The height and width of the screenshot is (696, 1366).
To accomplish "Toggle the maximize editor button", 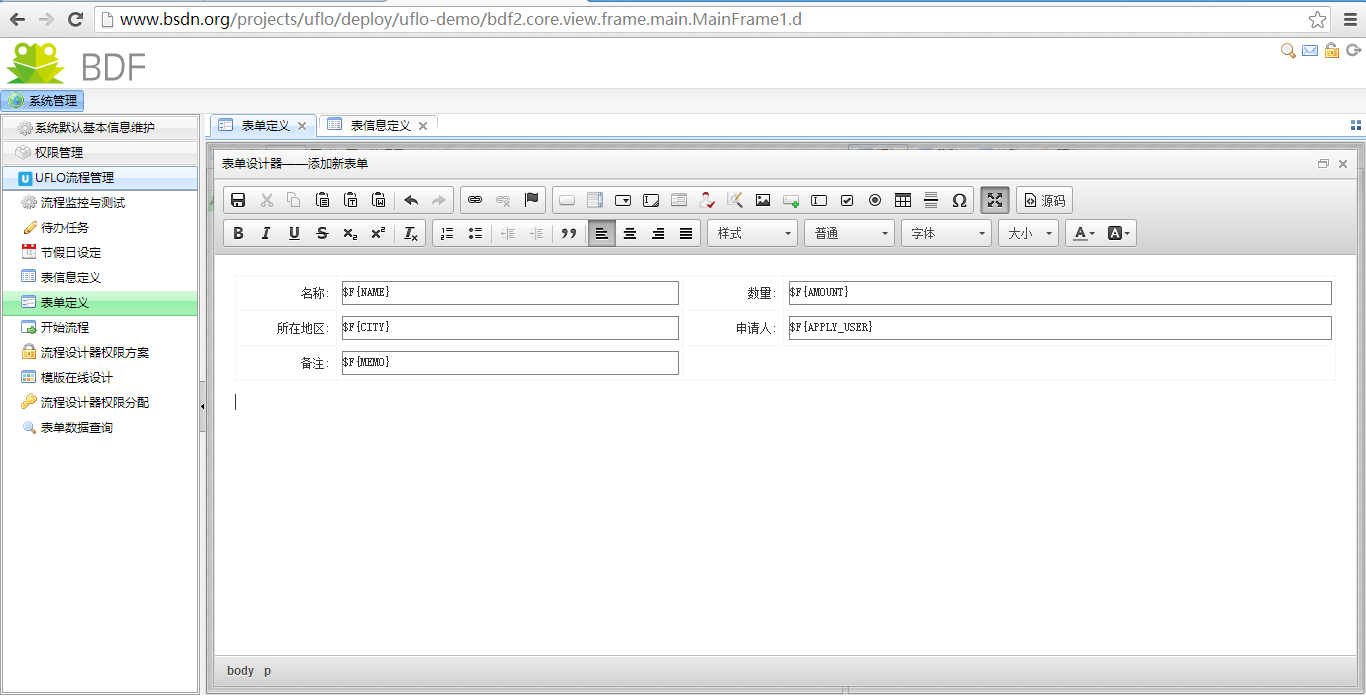I will 994,200.
